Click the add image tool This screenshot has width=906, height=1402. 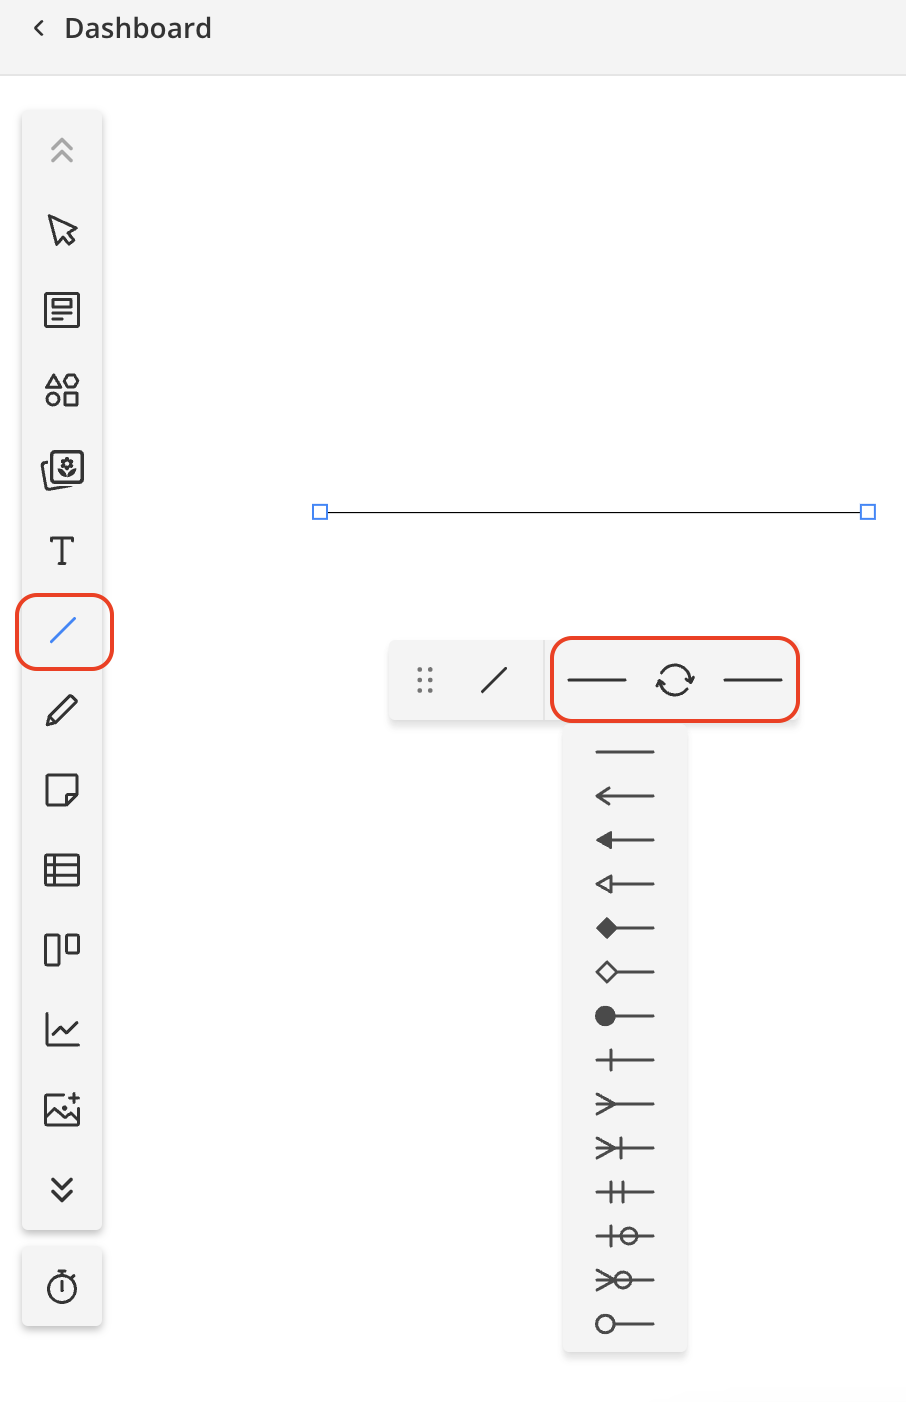click(x=62, y=1110)
